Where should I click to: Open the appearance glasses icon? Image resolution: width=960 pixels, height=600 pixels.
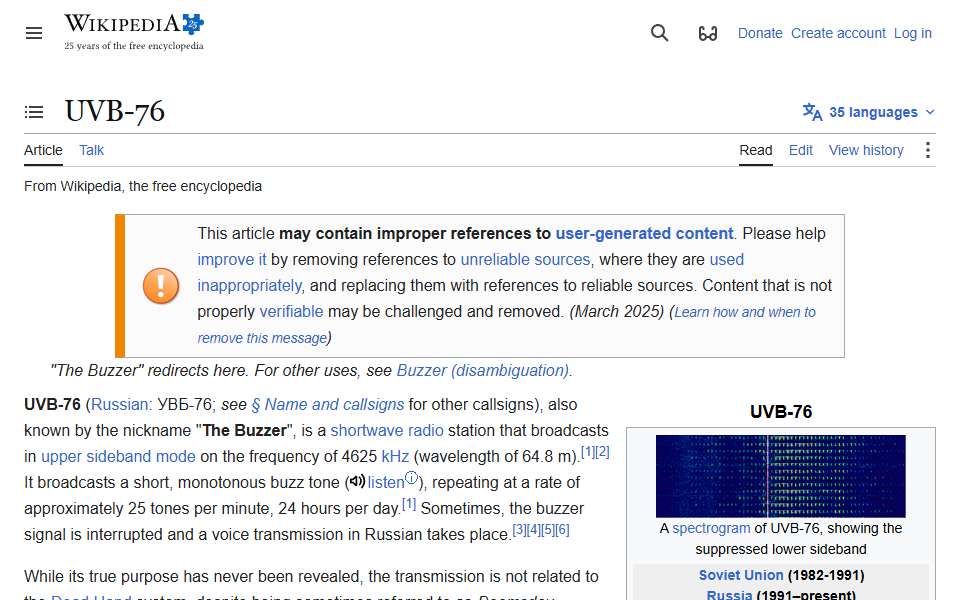click(708, 33)
